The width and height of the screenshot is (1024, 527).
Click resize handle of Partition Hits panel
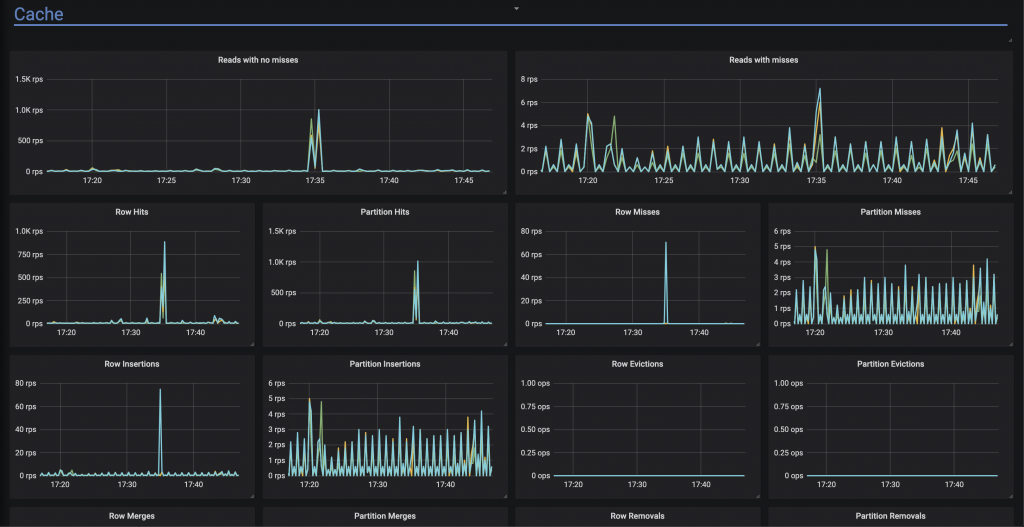[504, 343]
